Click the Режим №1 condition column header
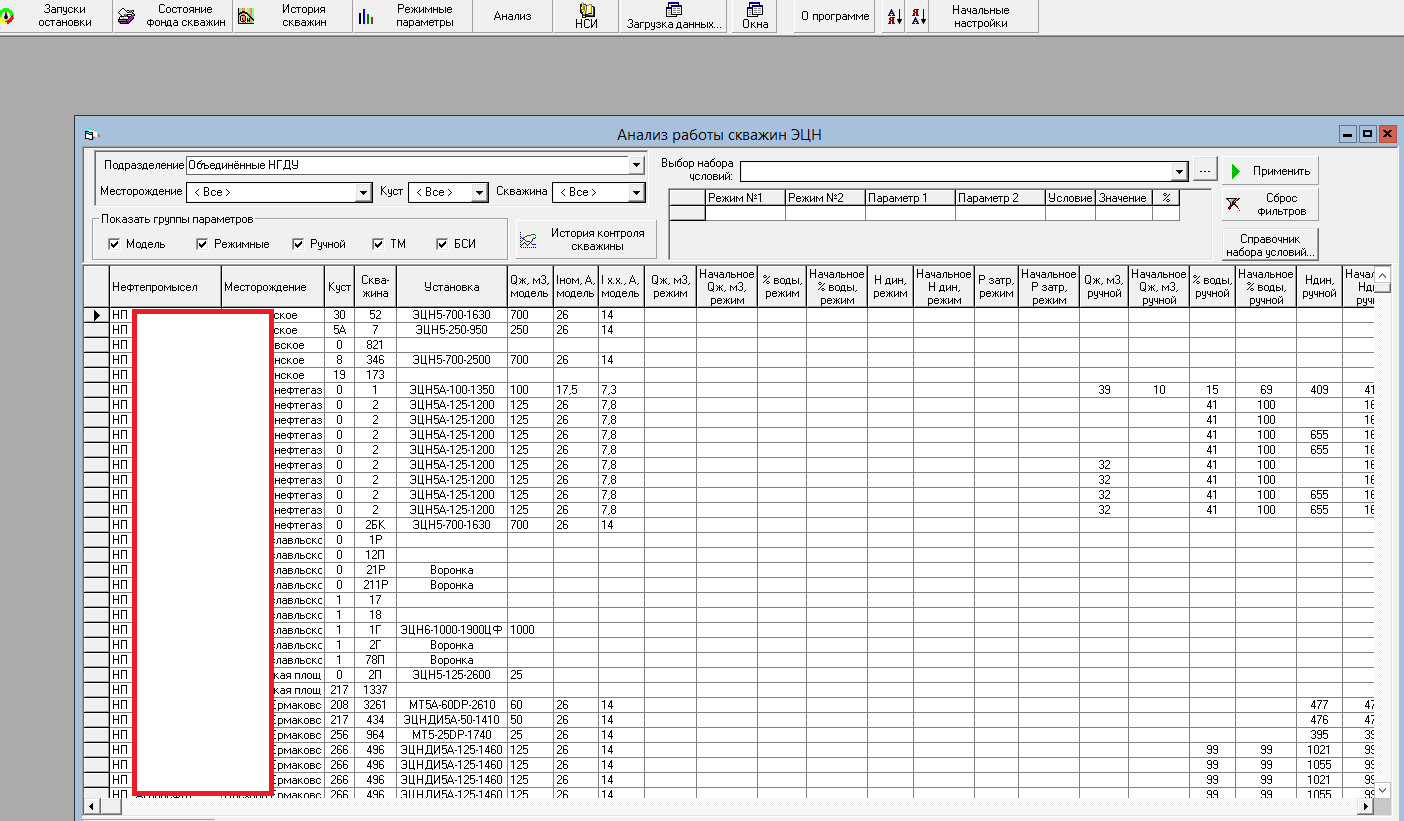The image size is (1404, 821). click(744, 198)
